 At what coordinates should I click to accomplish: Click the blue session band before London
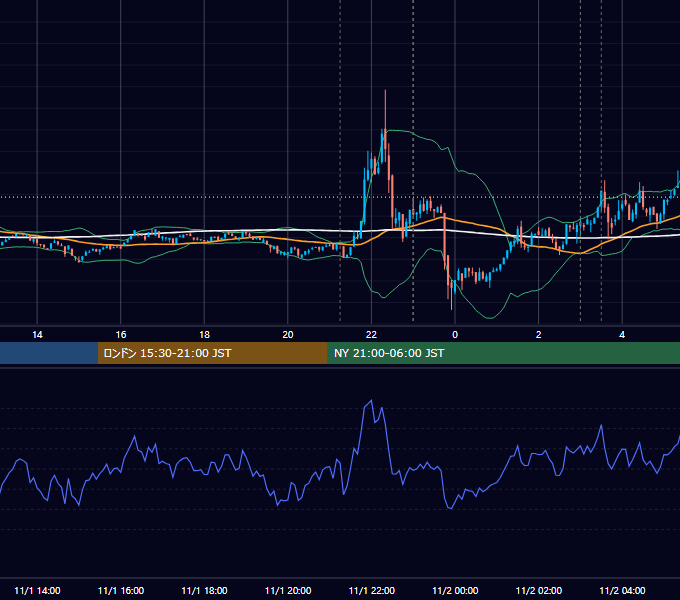(x=49, y=353)
